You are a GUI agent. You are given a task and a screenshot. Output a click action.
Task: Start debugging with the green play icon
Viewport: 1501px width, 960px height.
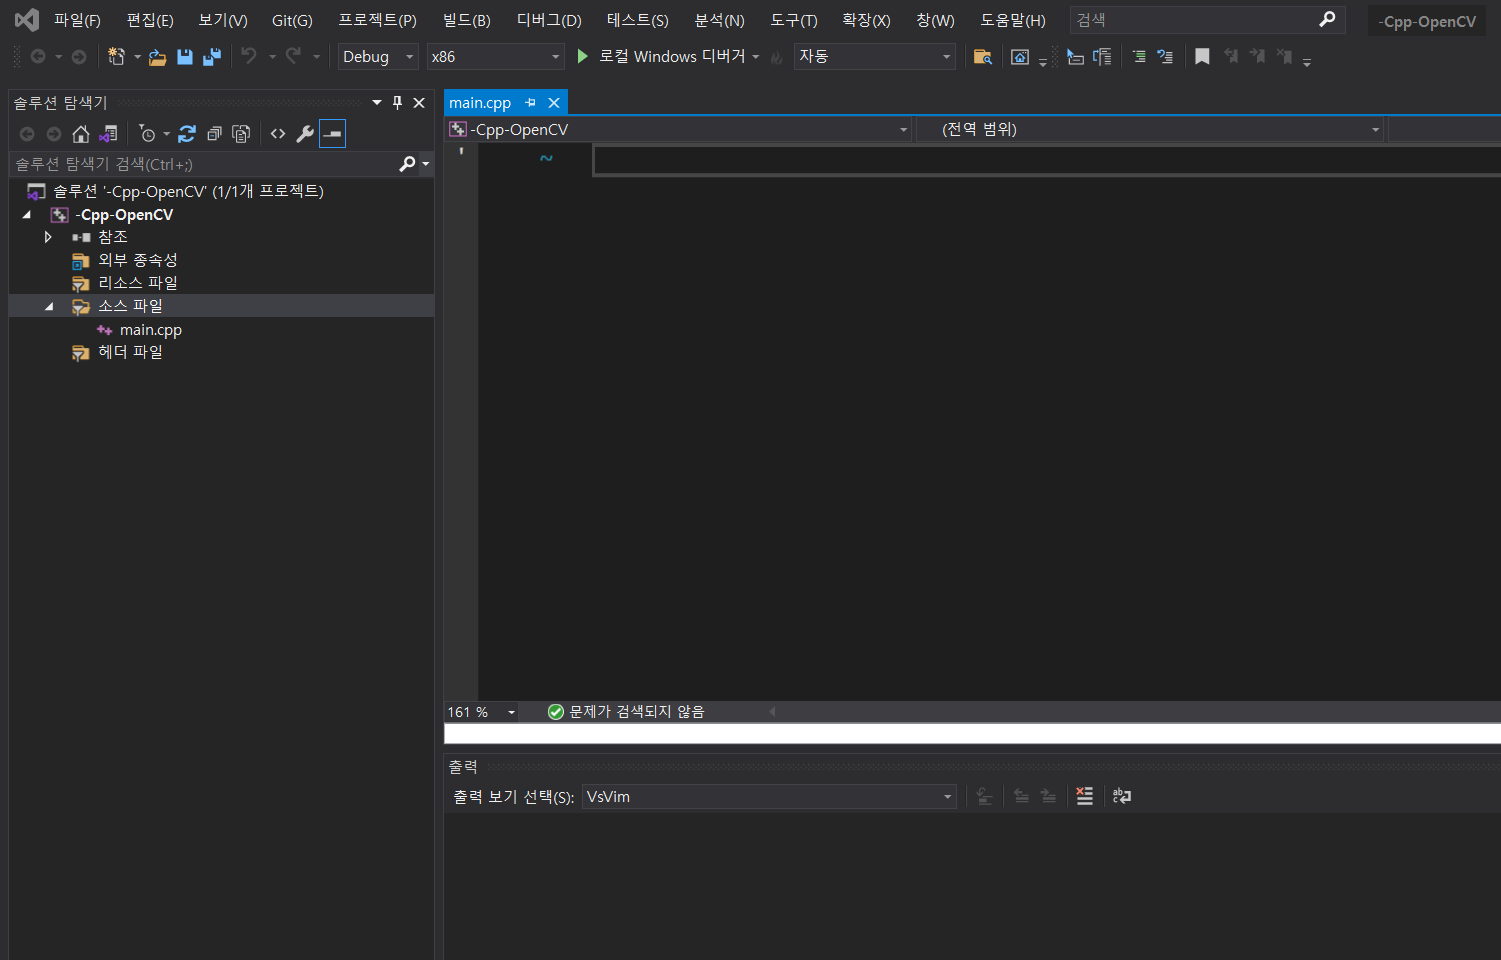pyautogui.click(x=582, y=56)
